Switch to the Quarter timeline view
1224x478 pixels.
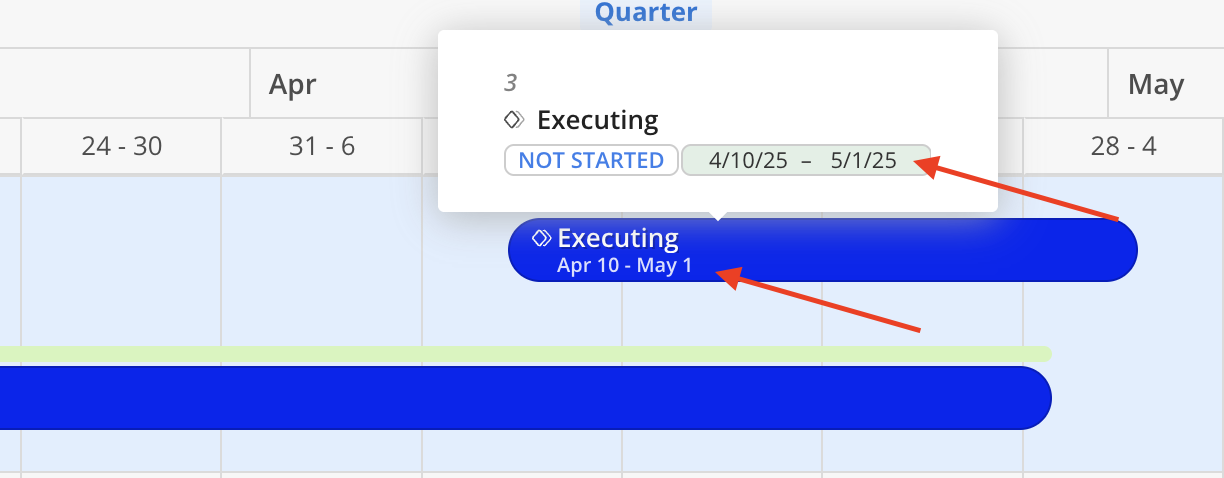click(646, 13)
